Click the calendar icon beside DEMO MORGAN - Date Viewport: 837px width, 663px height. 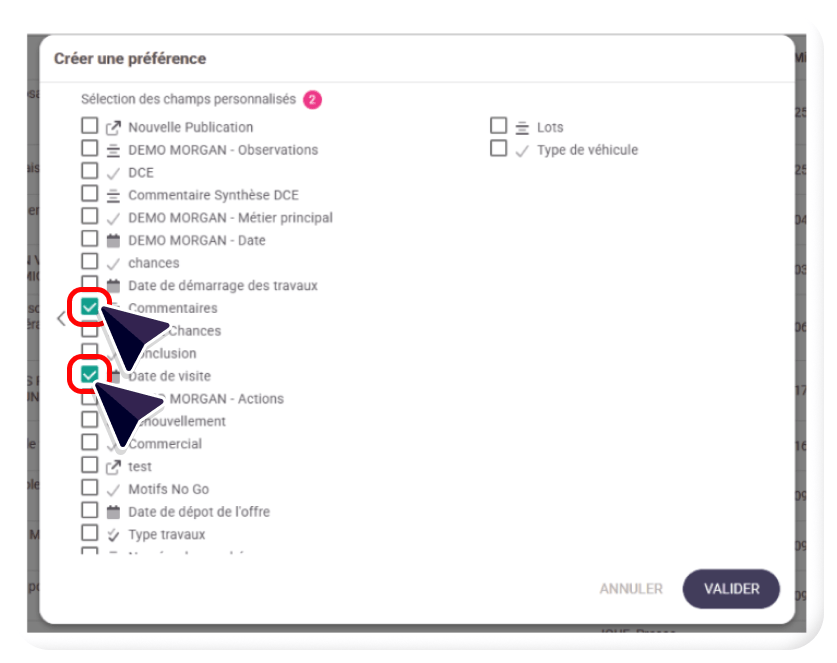coord(113,240)
